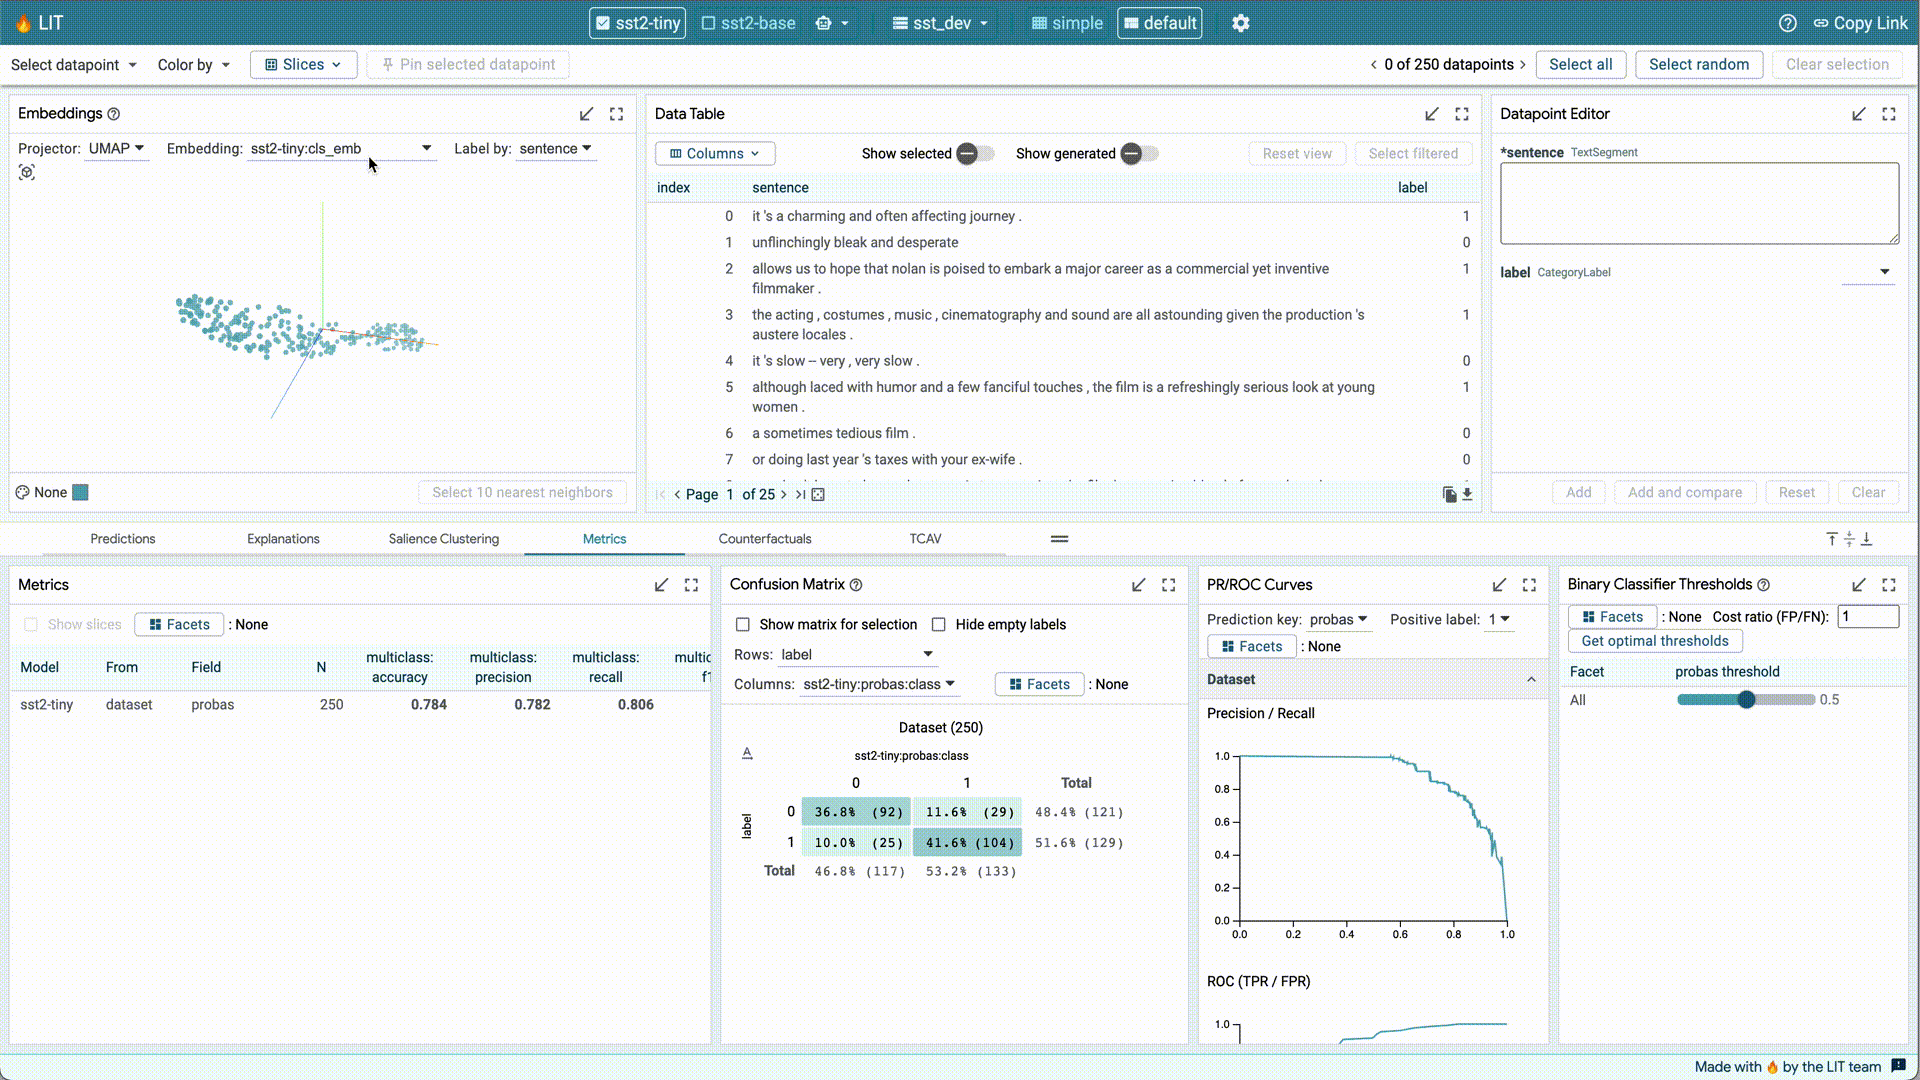Screen dimensions: 1920x1080
Task: Click the settings gear icon top toolbar
Action: point(1241,22)
